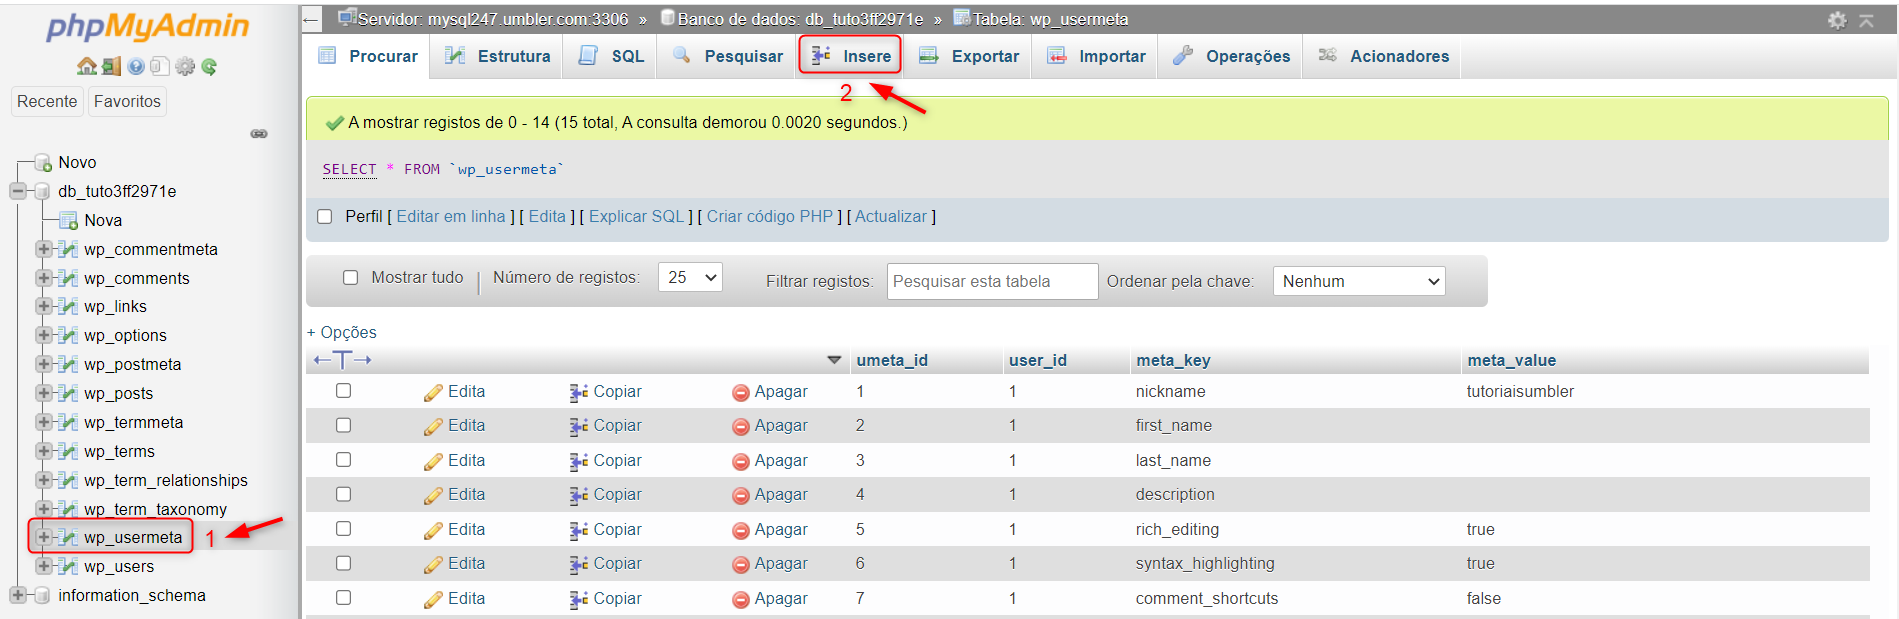Expand the wp_users table tree node

click(x=43, y=566)
